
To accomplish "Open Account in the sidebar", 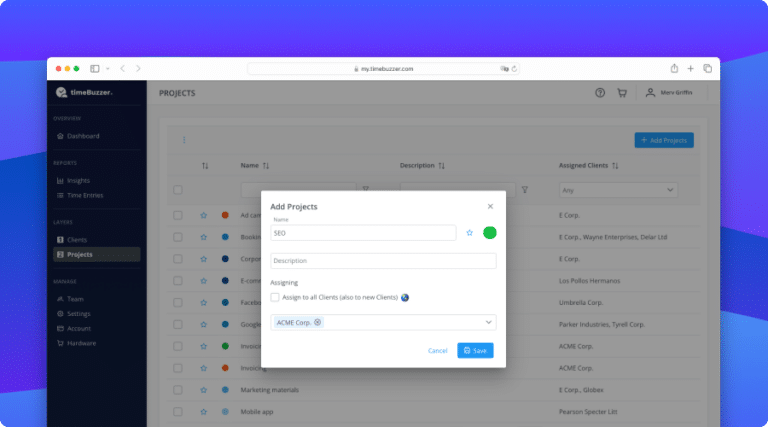I will coord(73,329).
